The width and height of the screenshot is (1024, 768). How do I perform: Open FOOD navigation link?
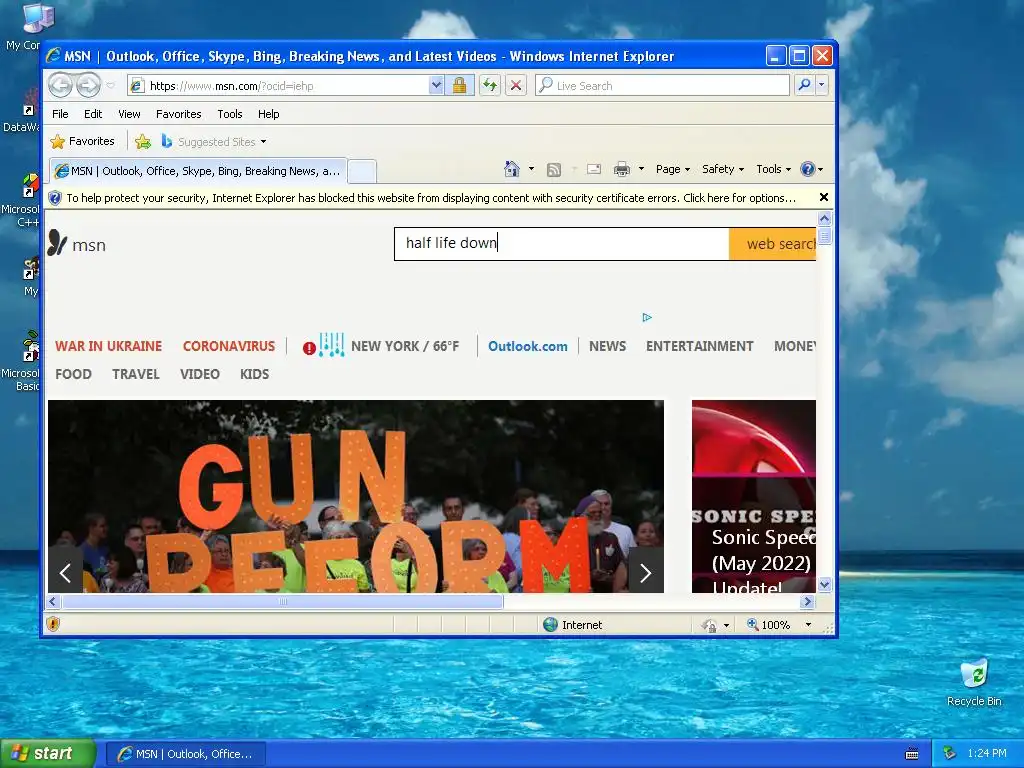[73, 374]
